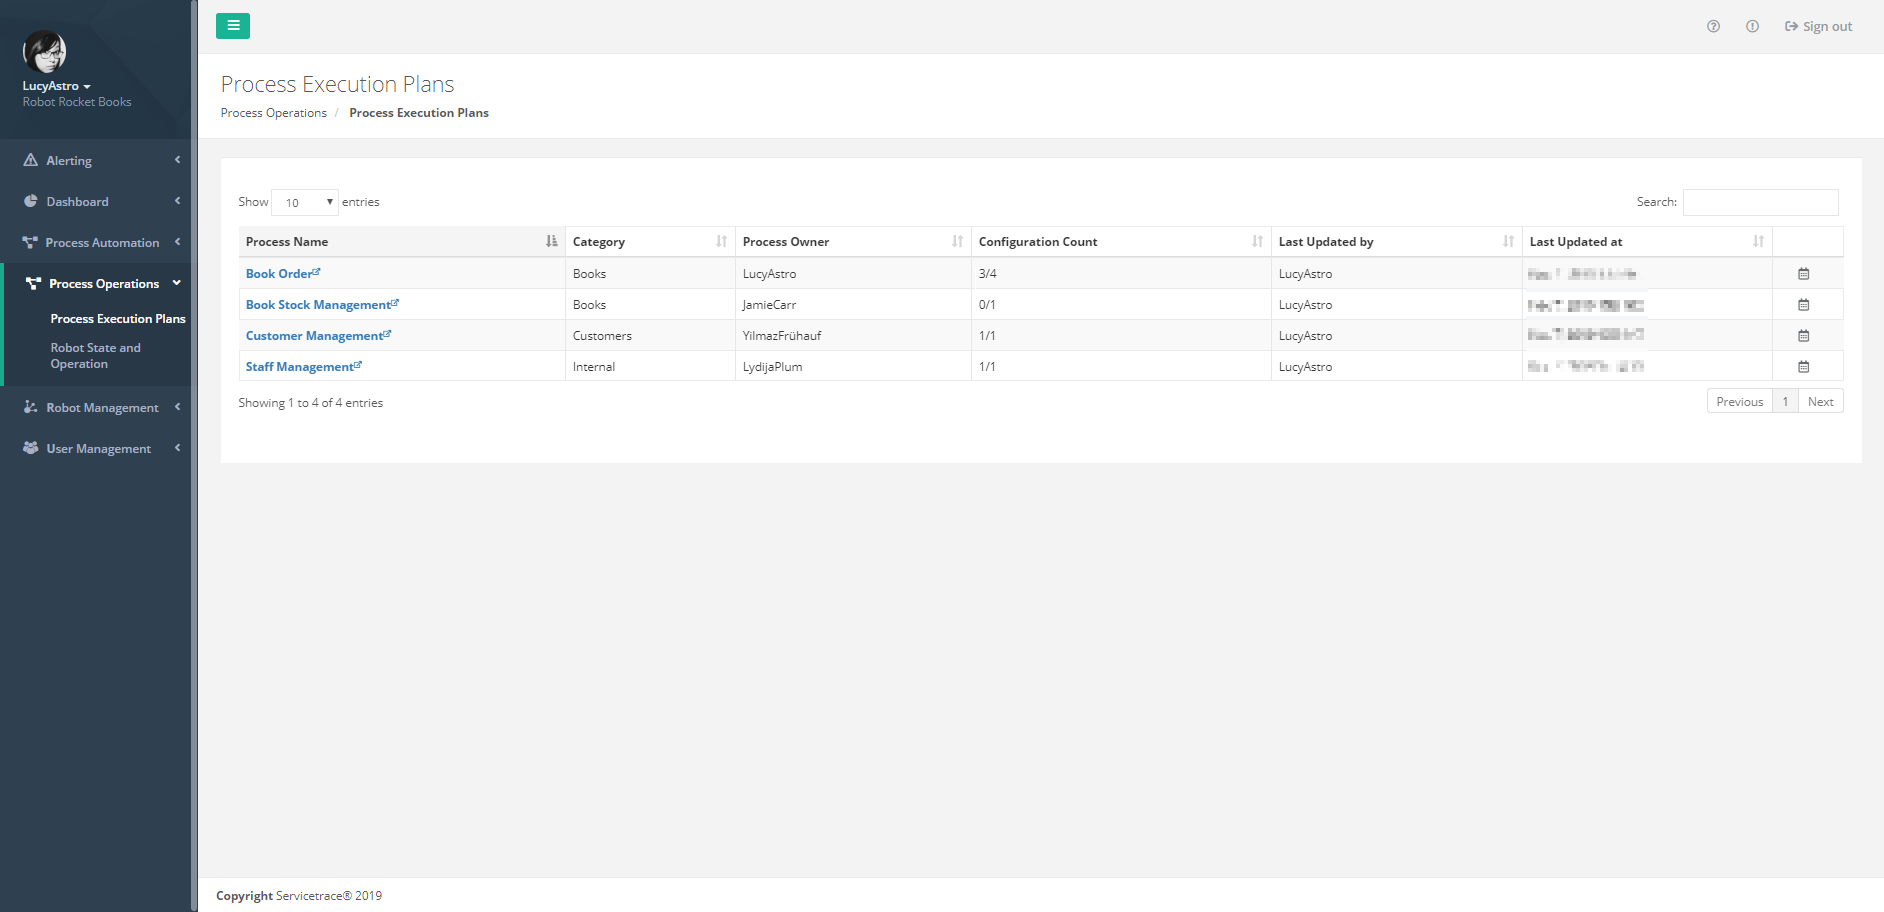Open the User Management section
1884x912 pixels.
pyautogui.click(x=30, y=448)
